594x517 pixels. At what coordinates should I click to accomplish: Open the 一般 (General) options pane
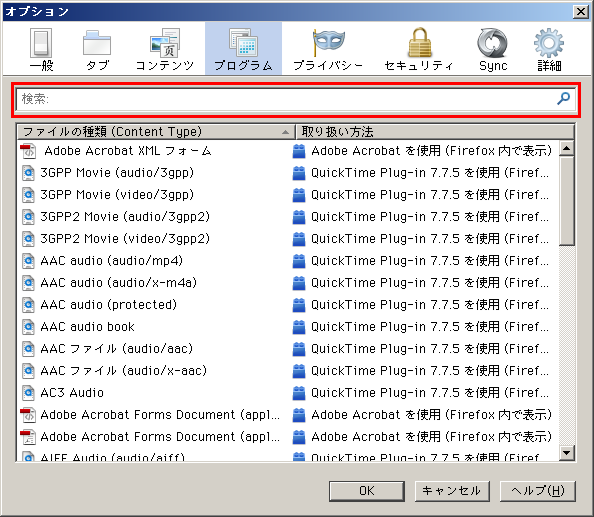coord(41,49)
